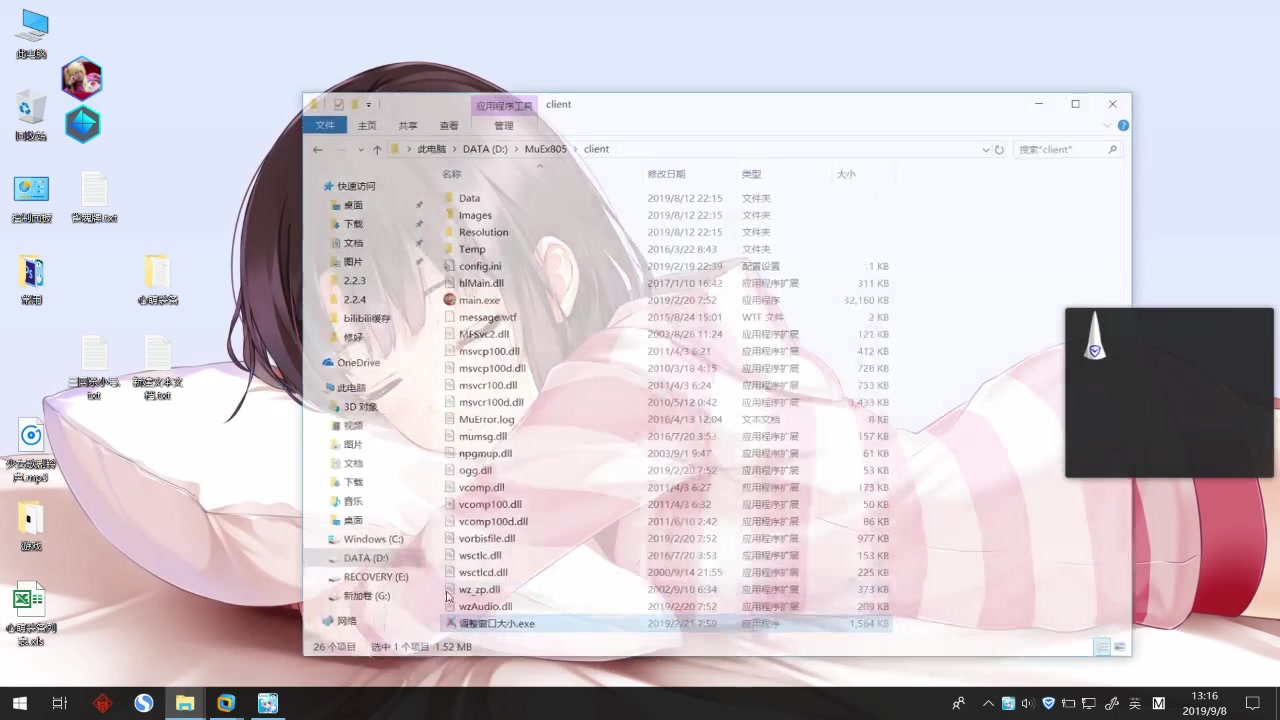The image size is (1280, 720).
Task: Select the main.exe application
Action: 479,300
